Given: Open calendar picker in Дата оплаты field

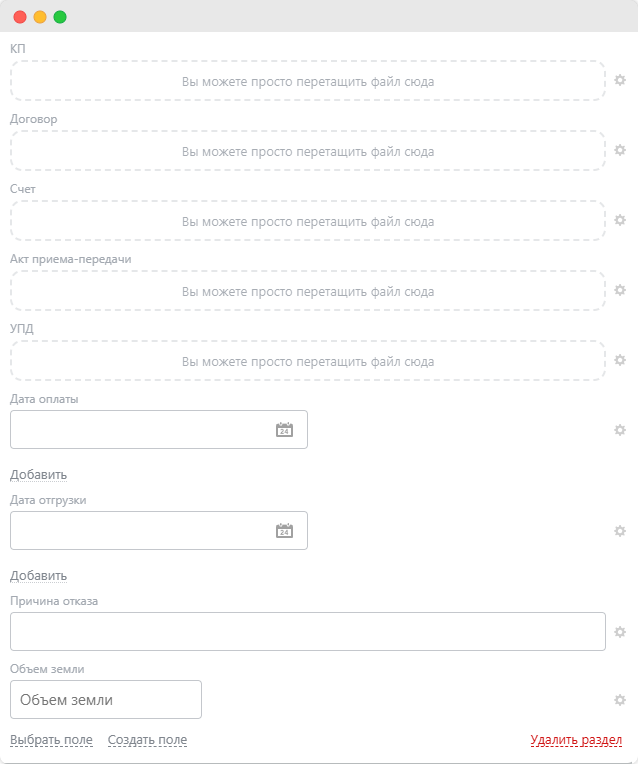Looking at the screenshot, I should [x=285, y=430].
